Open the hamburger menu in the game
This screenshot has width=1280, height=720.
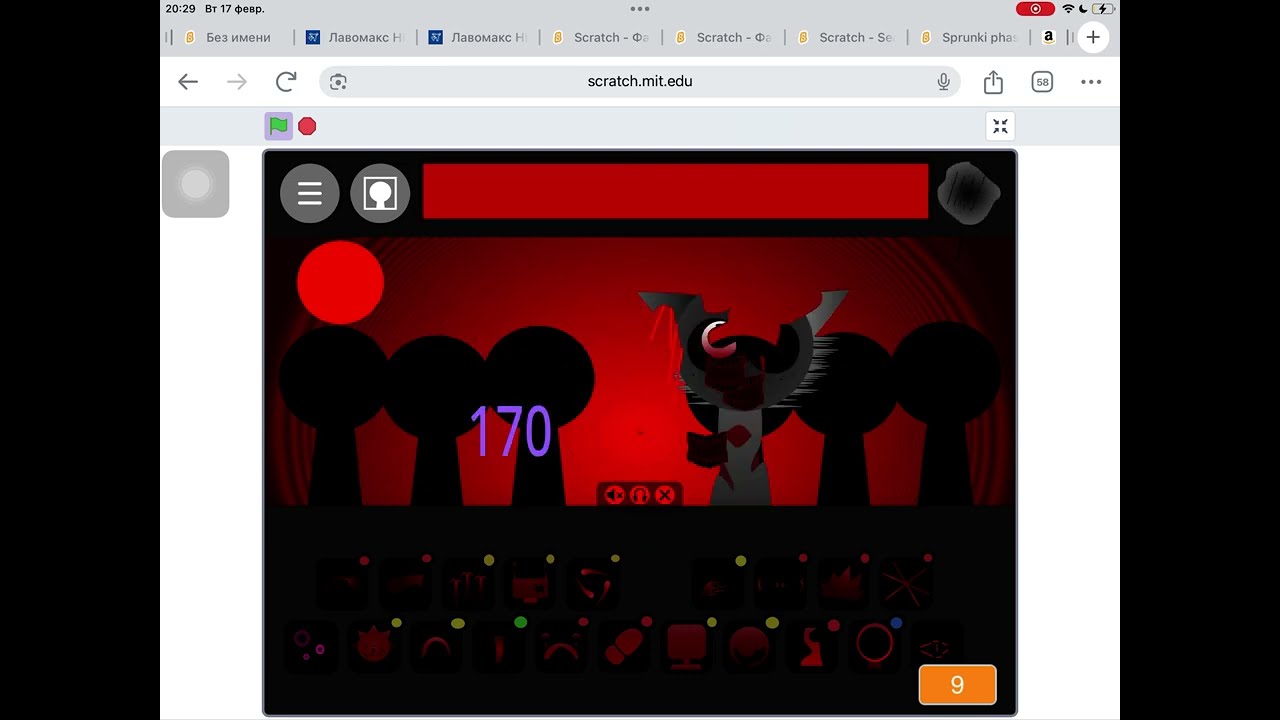pyautogui.click(x=310, y=193)
